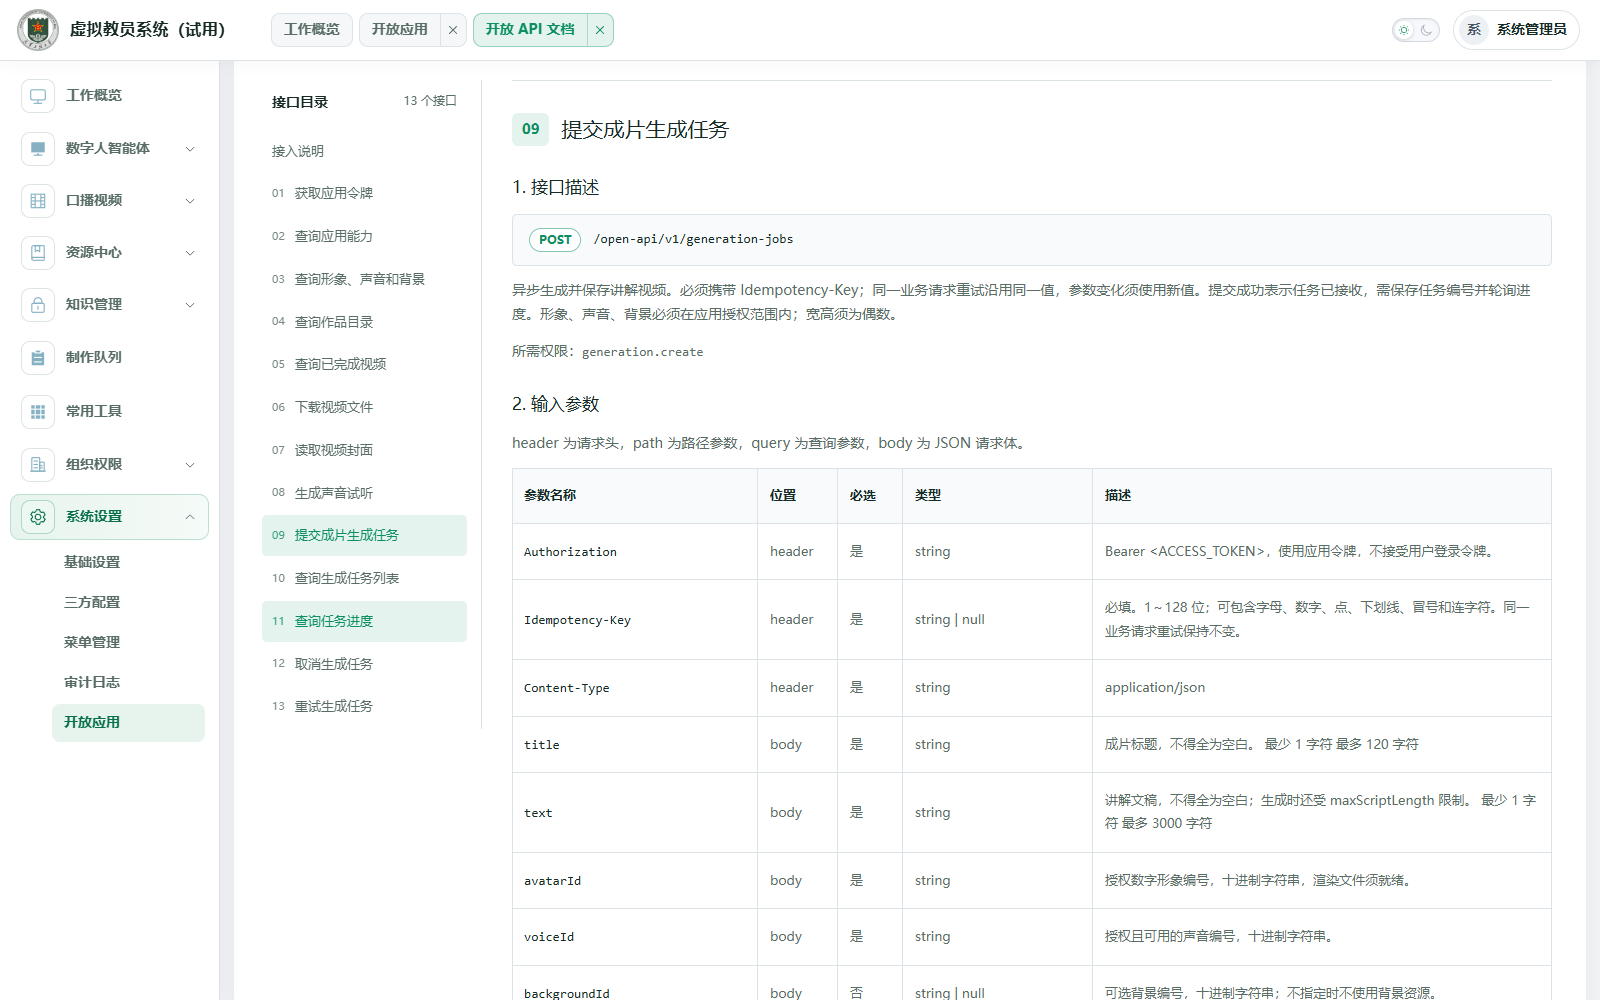Image resolution: width=1600 pixels, height=1000 pixels.
Task: Click the 数字人智能体 sidebar icon
Action: (38, 148)
